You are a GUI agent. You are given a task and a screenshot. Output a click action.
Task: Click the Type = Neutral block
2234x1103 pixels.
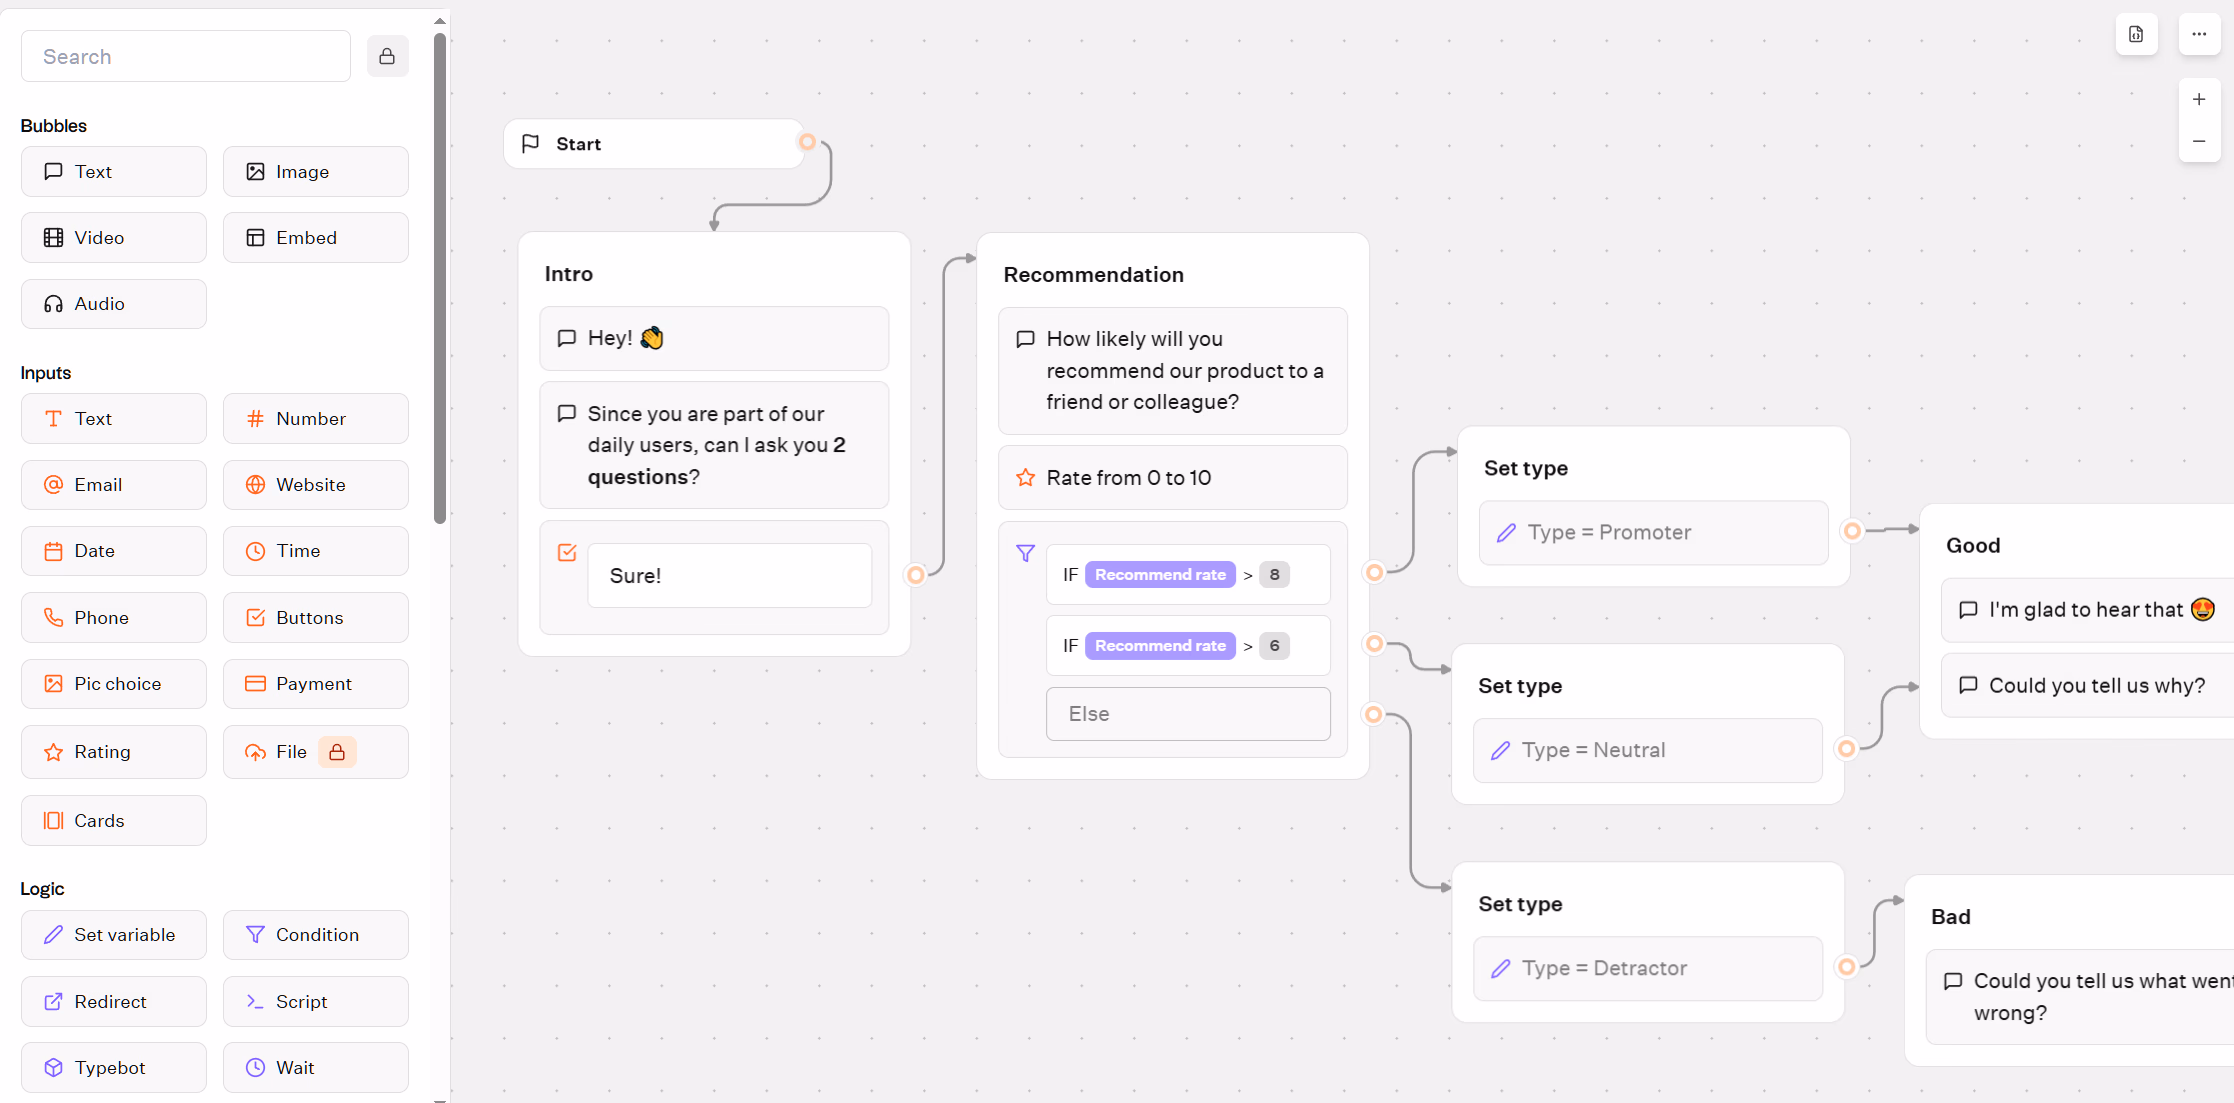click(x=1648, y=751)
